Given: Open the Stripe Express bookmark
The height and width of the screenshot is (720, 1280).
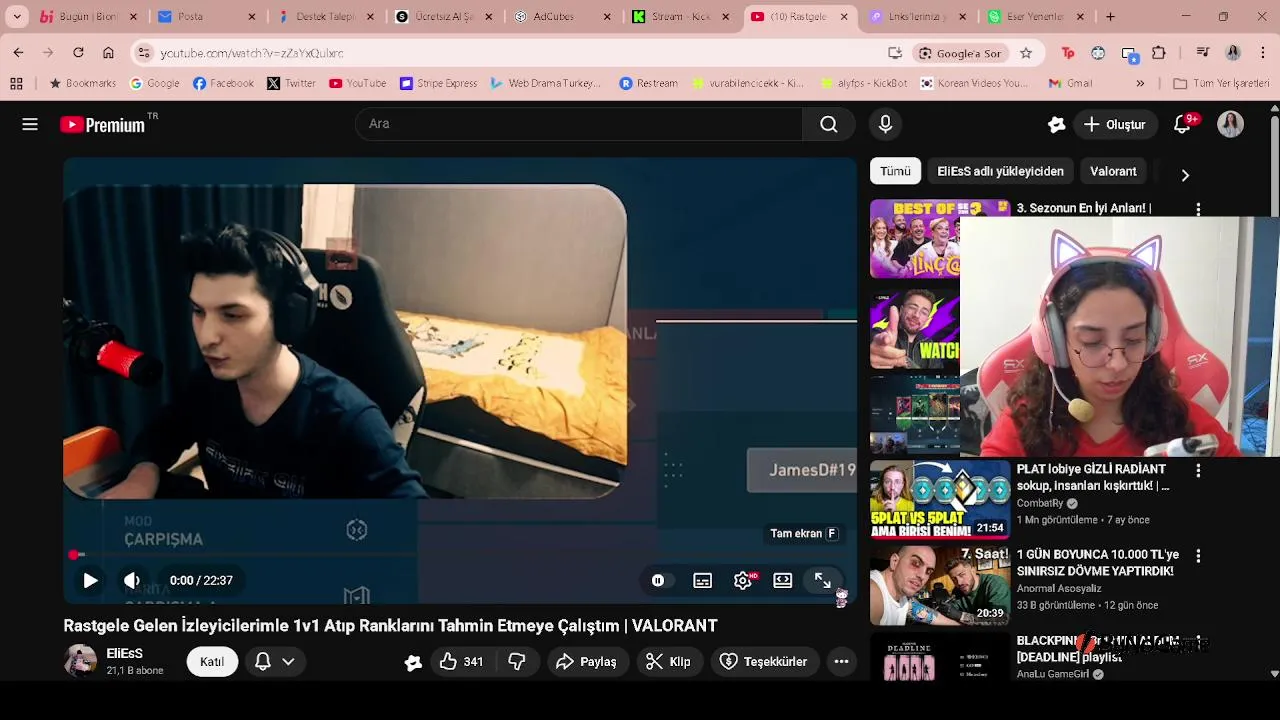Looking at the screenshot, I should 438,83.
